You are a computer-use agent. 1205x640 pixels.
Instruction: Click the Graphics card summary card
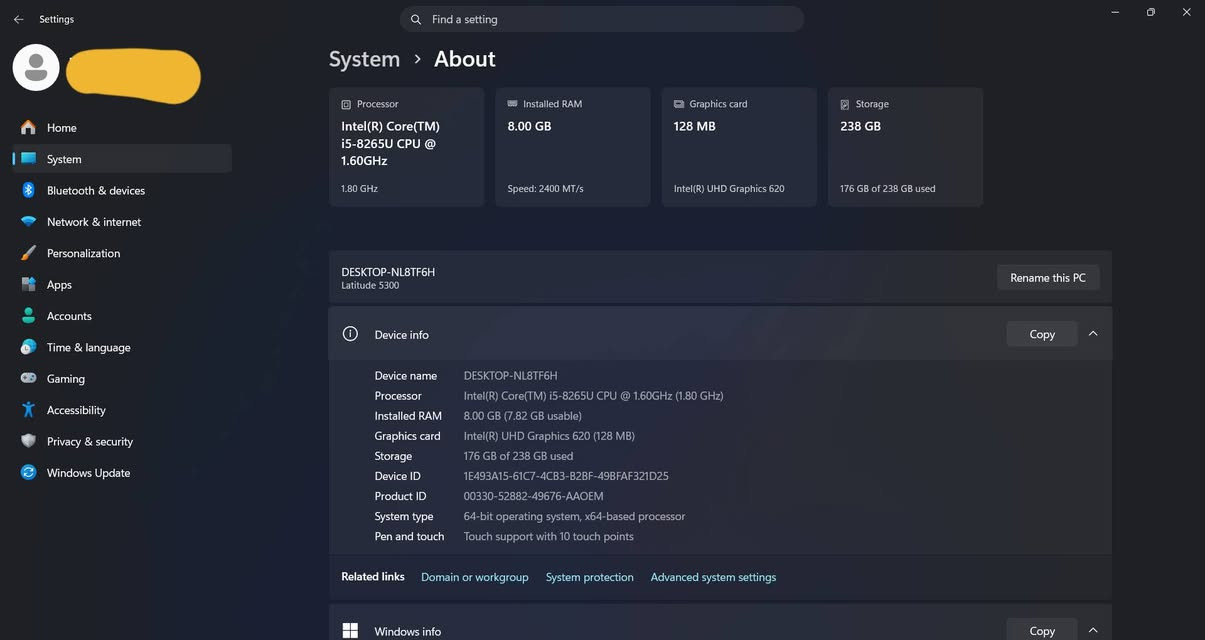(x=739, y=147)
